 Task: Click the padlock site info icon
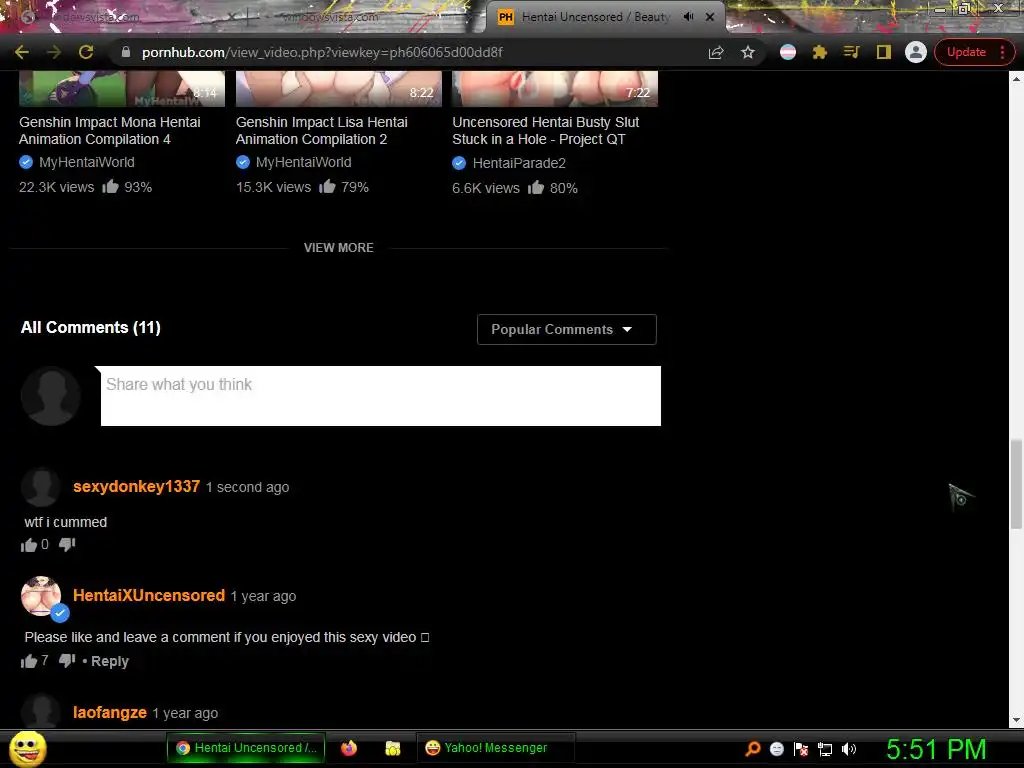(x=126, y=52)
